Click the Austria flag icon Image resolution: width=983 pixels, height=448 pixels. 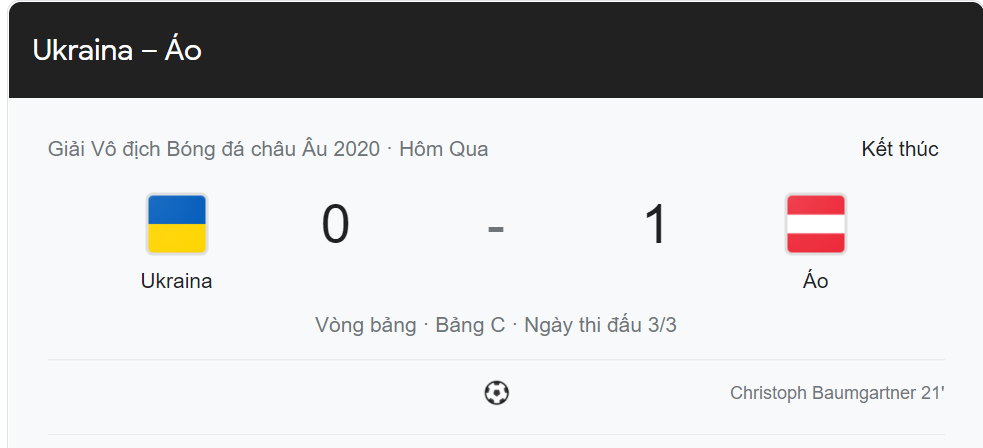[816, 224]
